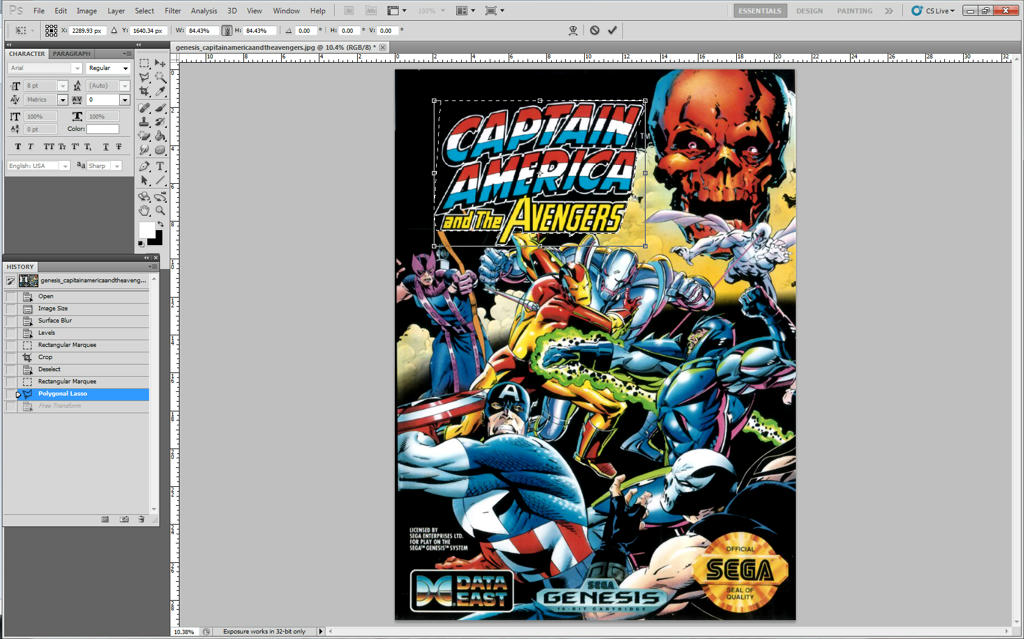1024x639 pixels.
Task: Toggle Faux Bold in Character panel
Action: tap(16, 147)
